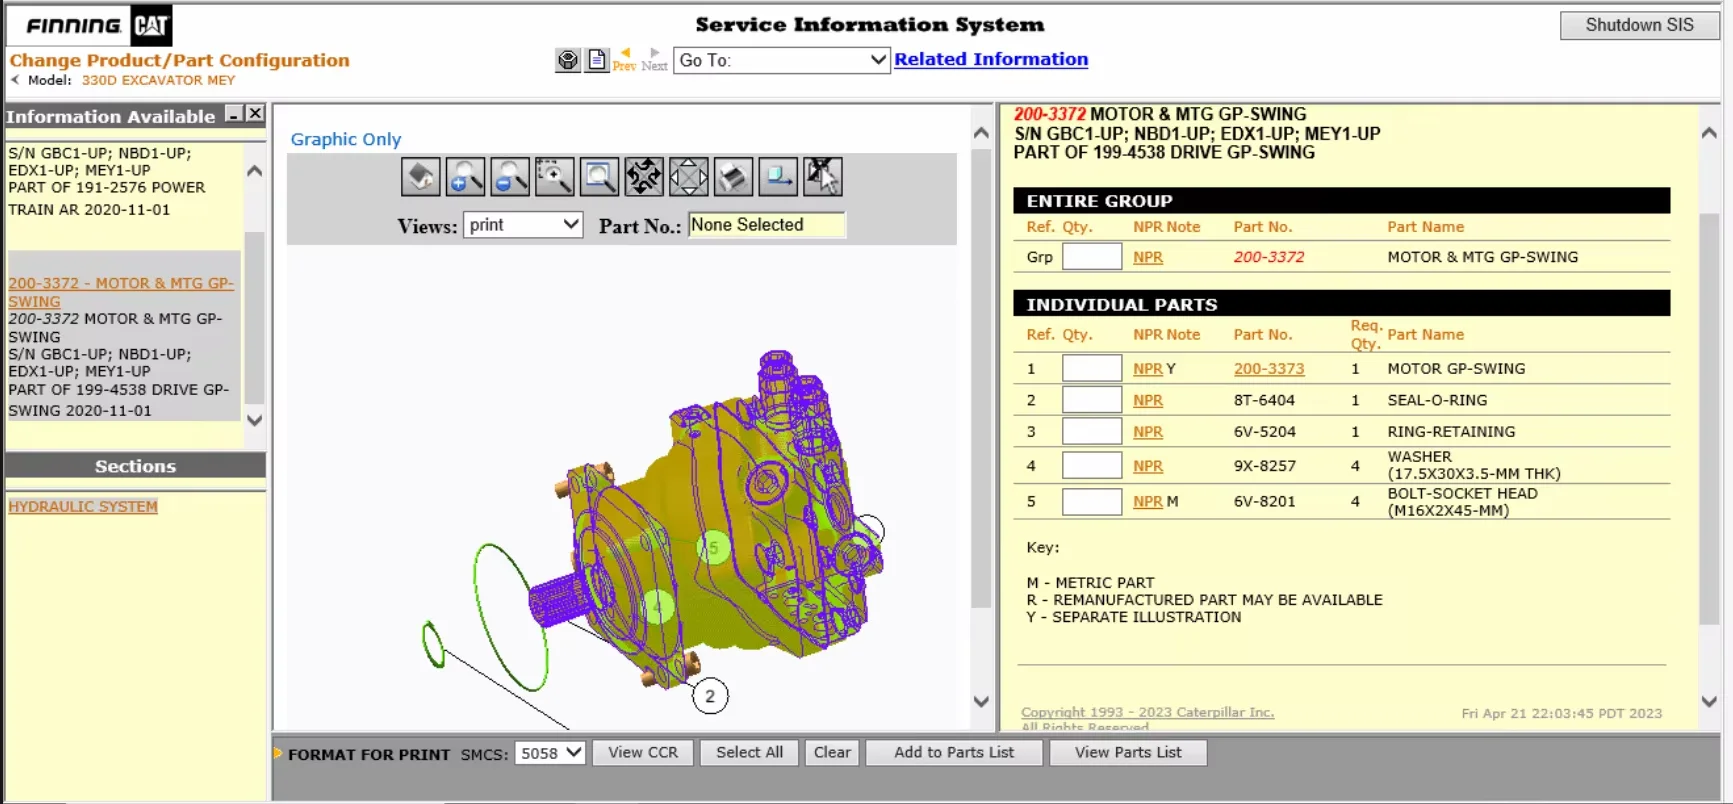Click the printer icon in graphic toolbar
This screenshot has height=804, width=1733.
[733, 177]
